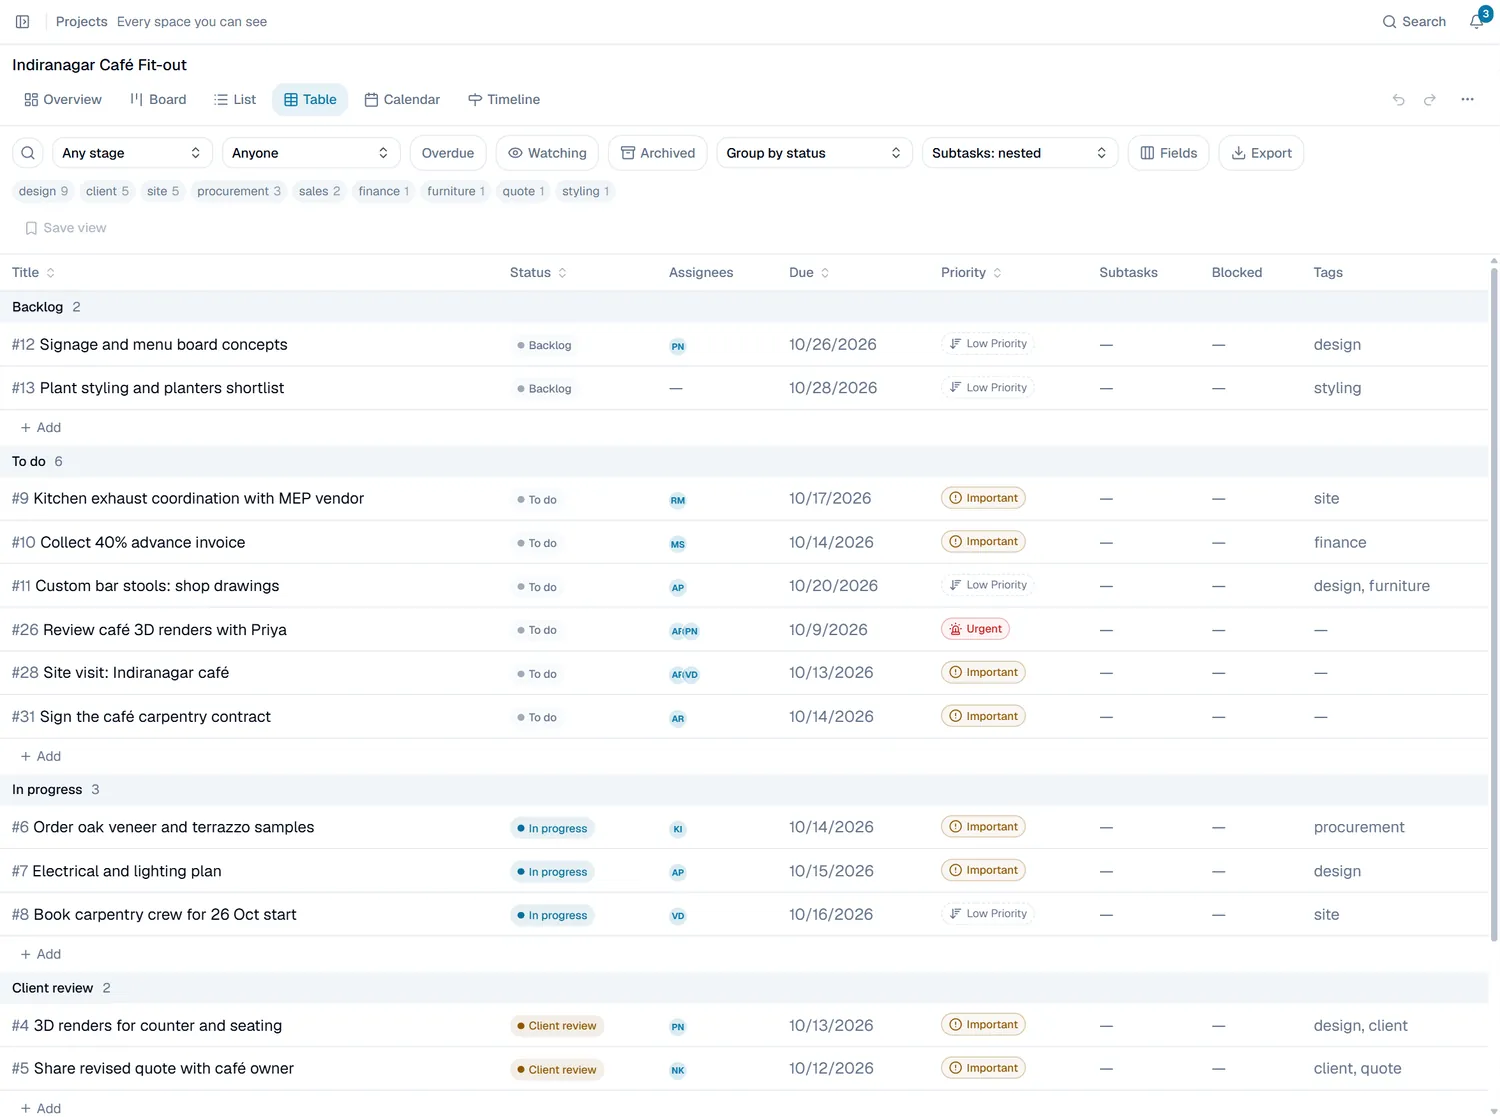Toggle the design 9 tag filter

click(43, 191)
